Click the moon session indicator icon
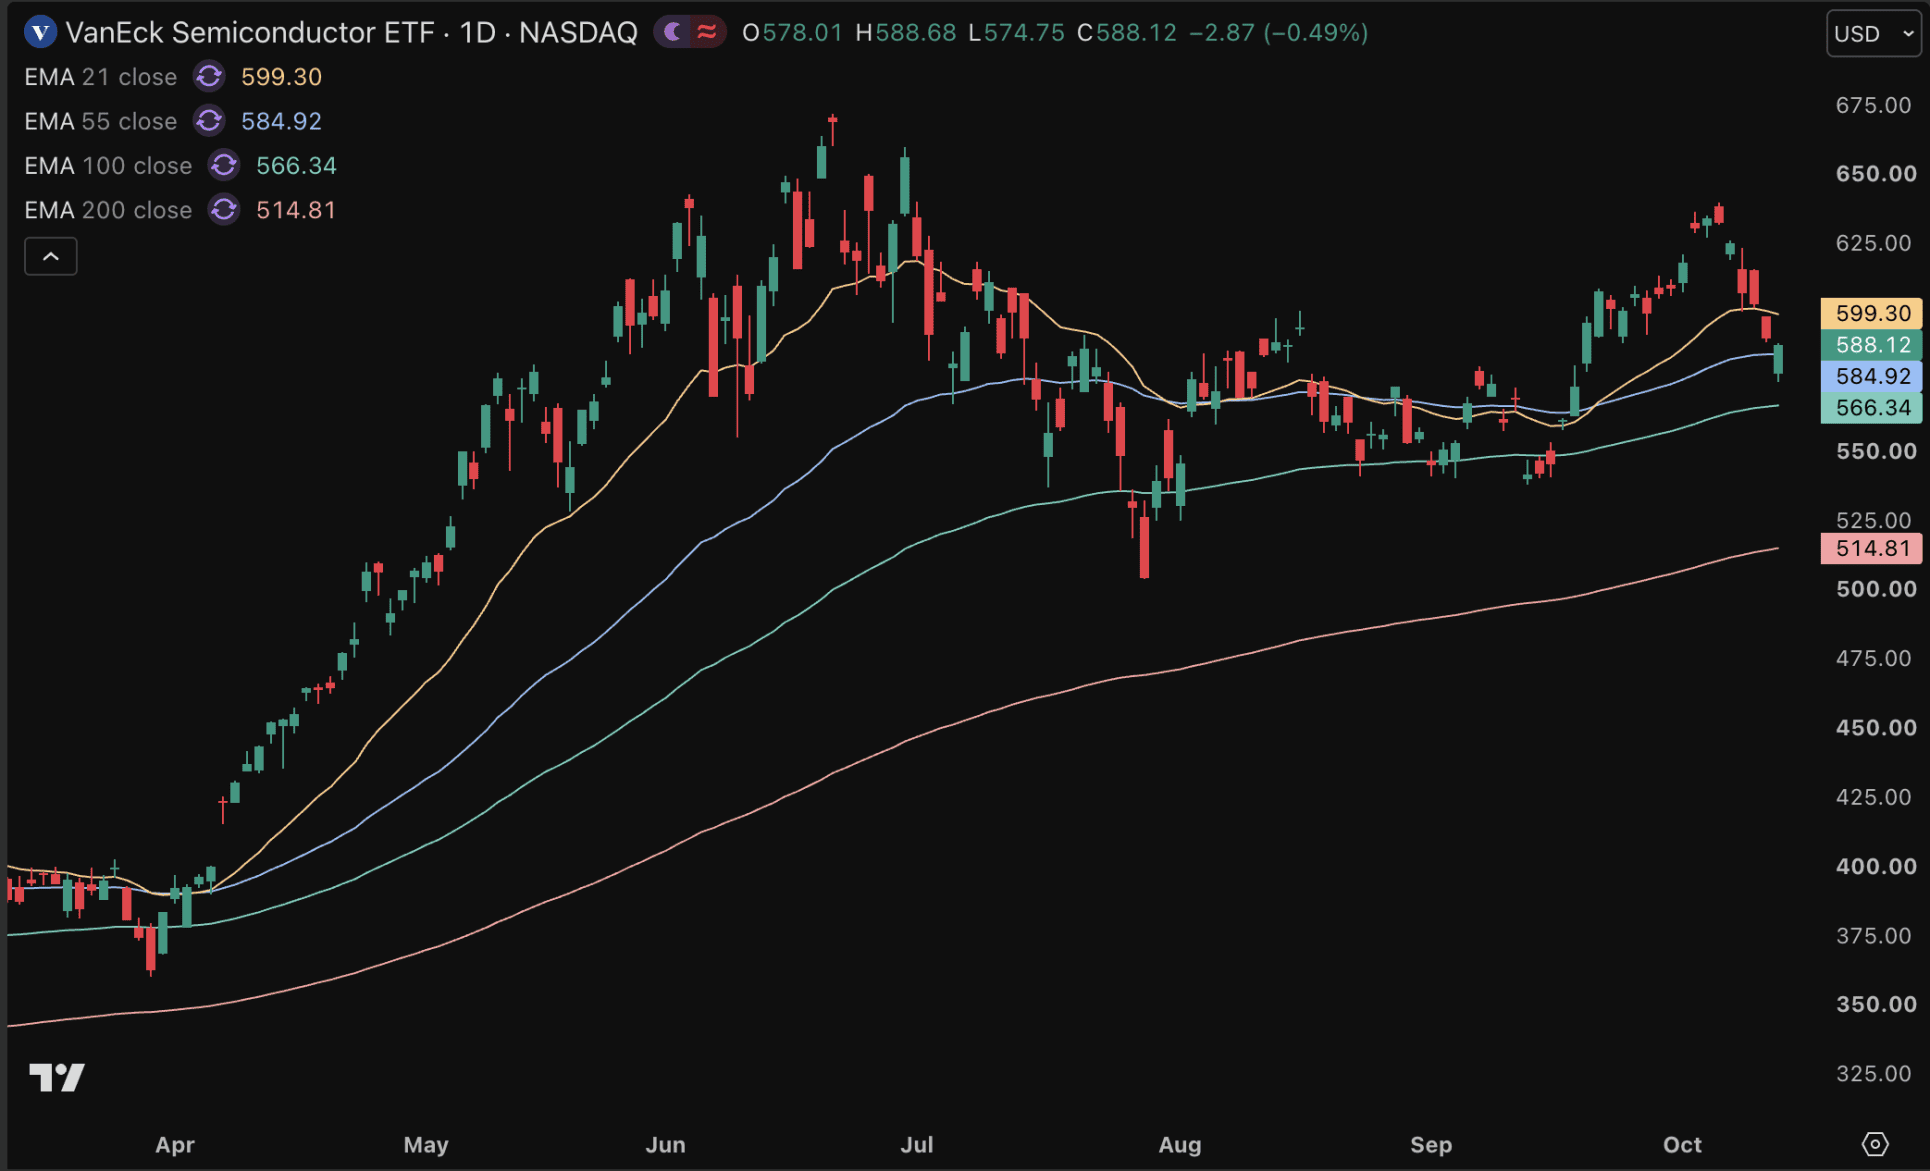Image resolution: width=1930 pixels, height=1171 pixels. 673,33
